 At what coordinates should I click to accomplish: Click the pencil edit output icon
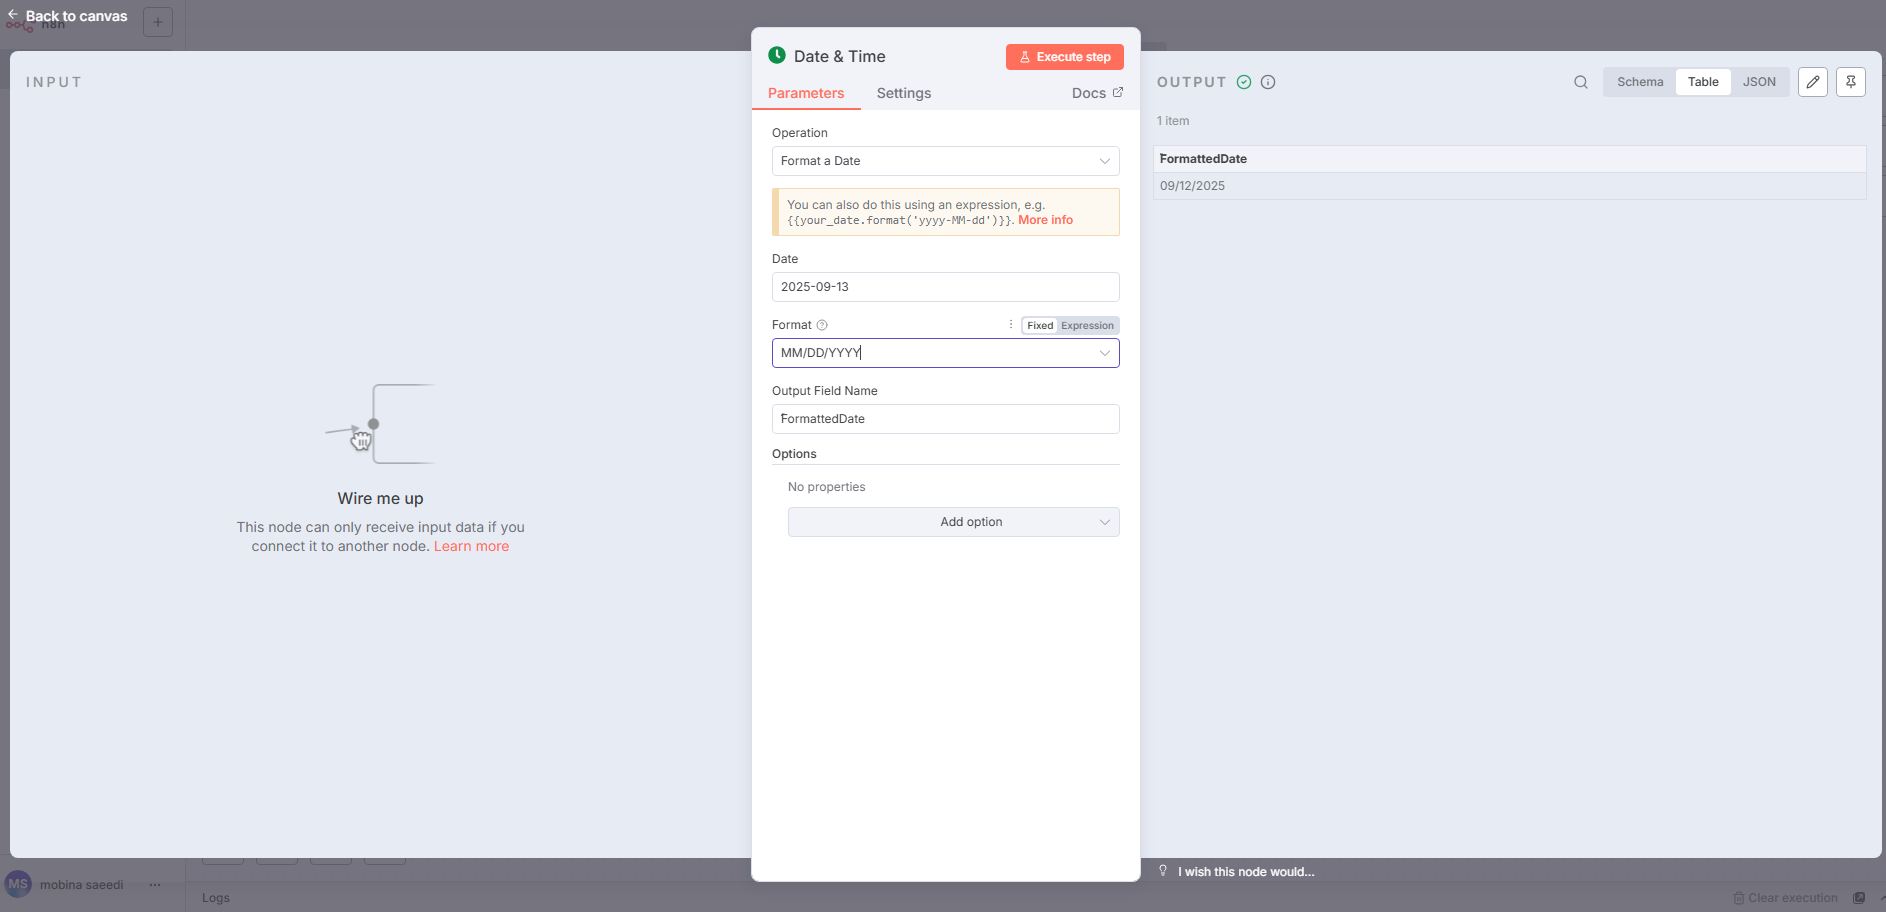coord(1812,82)
